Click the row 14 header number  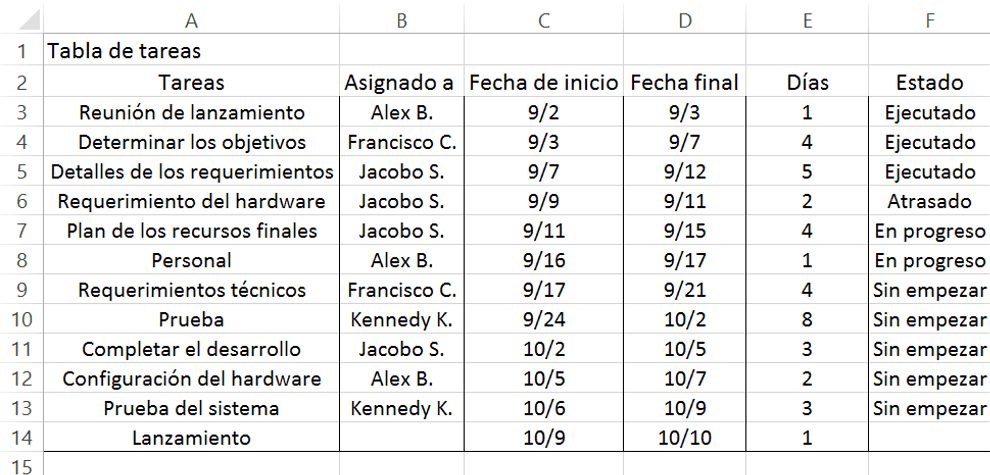coord(21,437)
